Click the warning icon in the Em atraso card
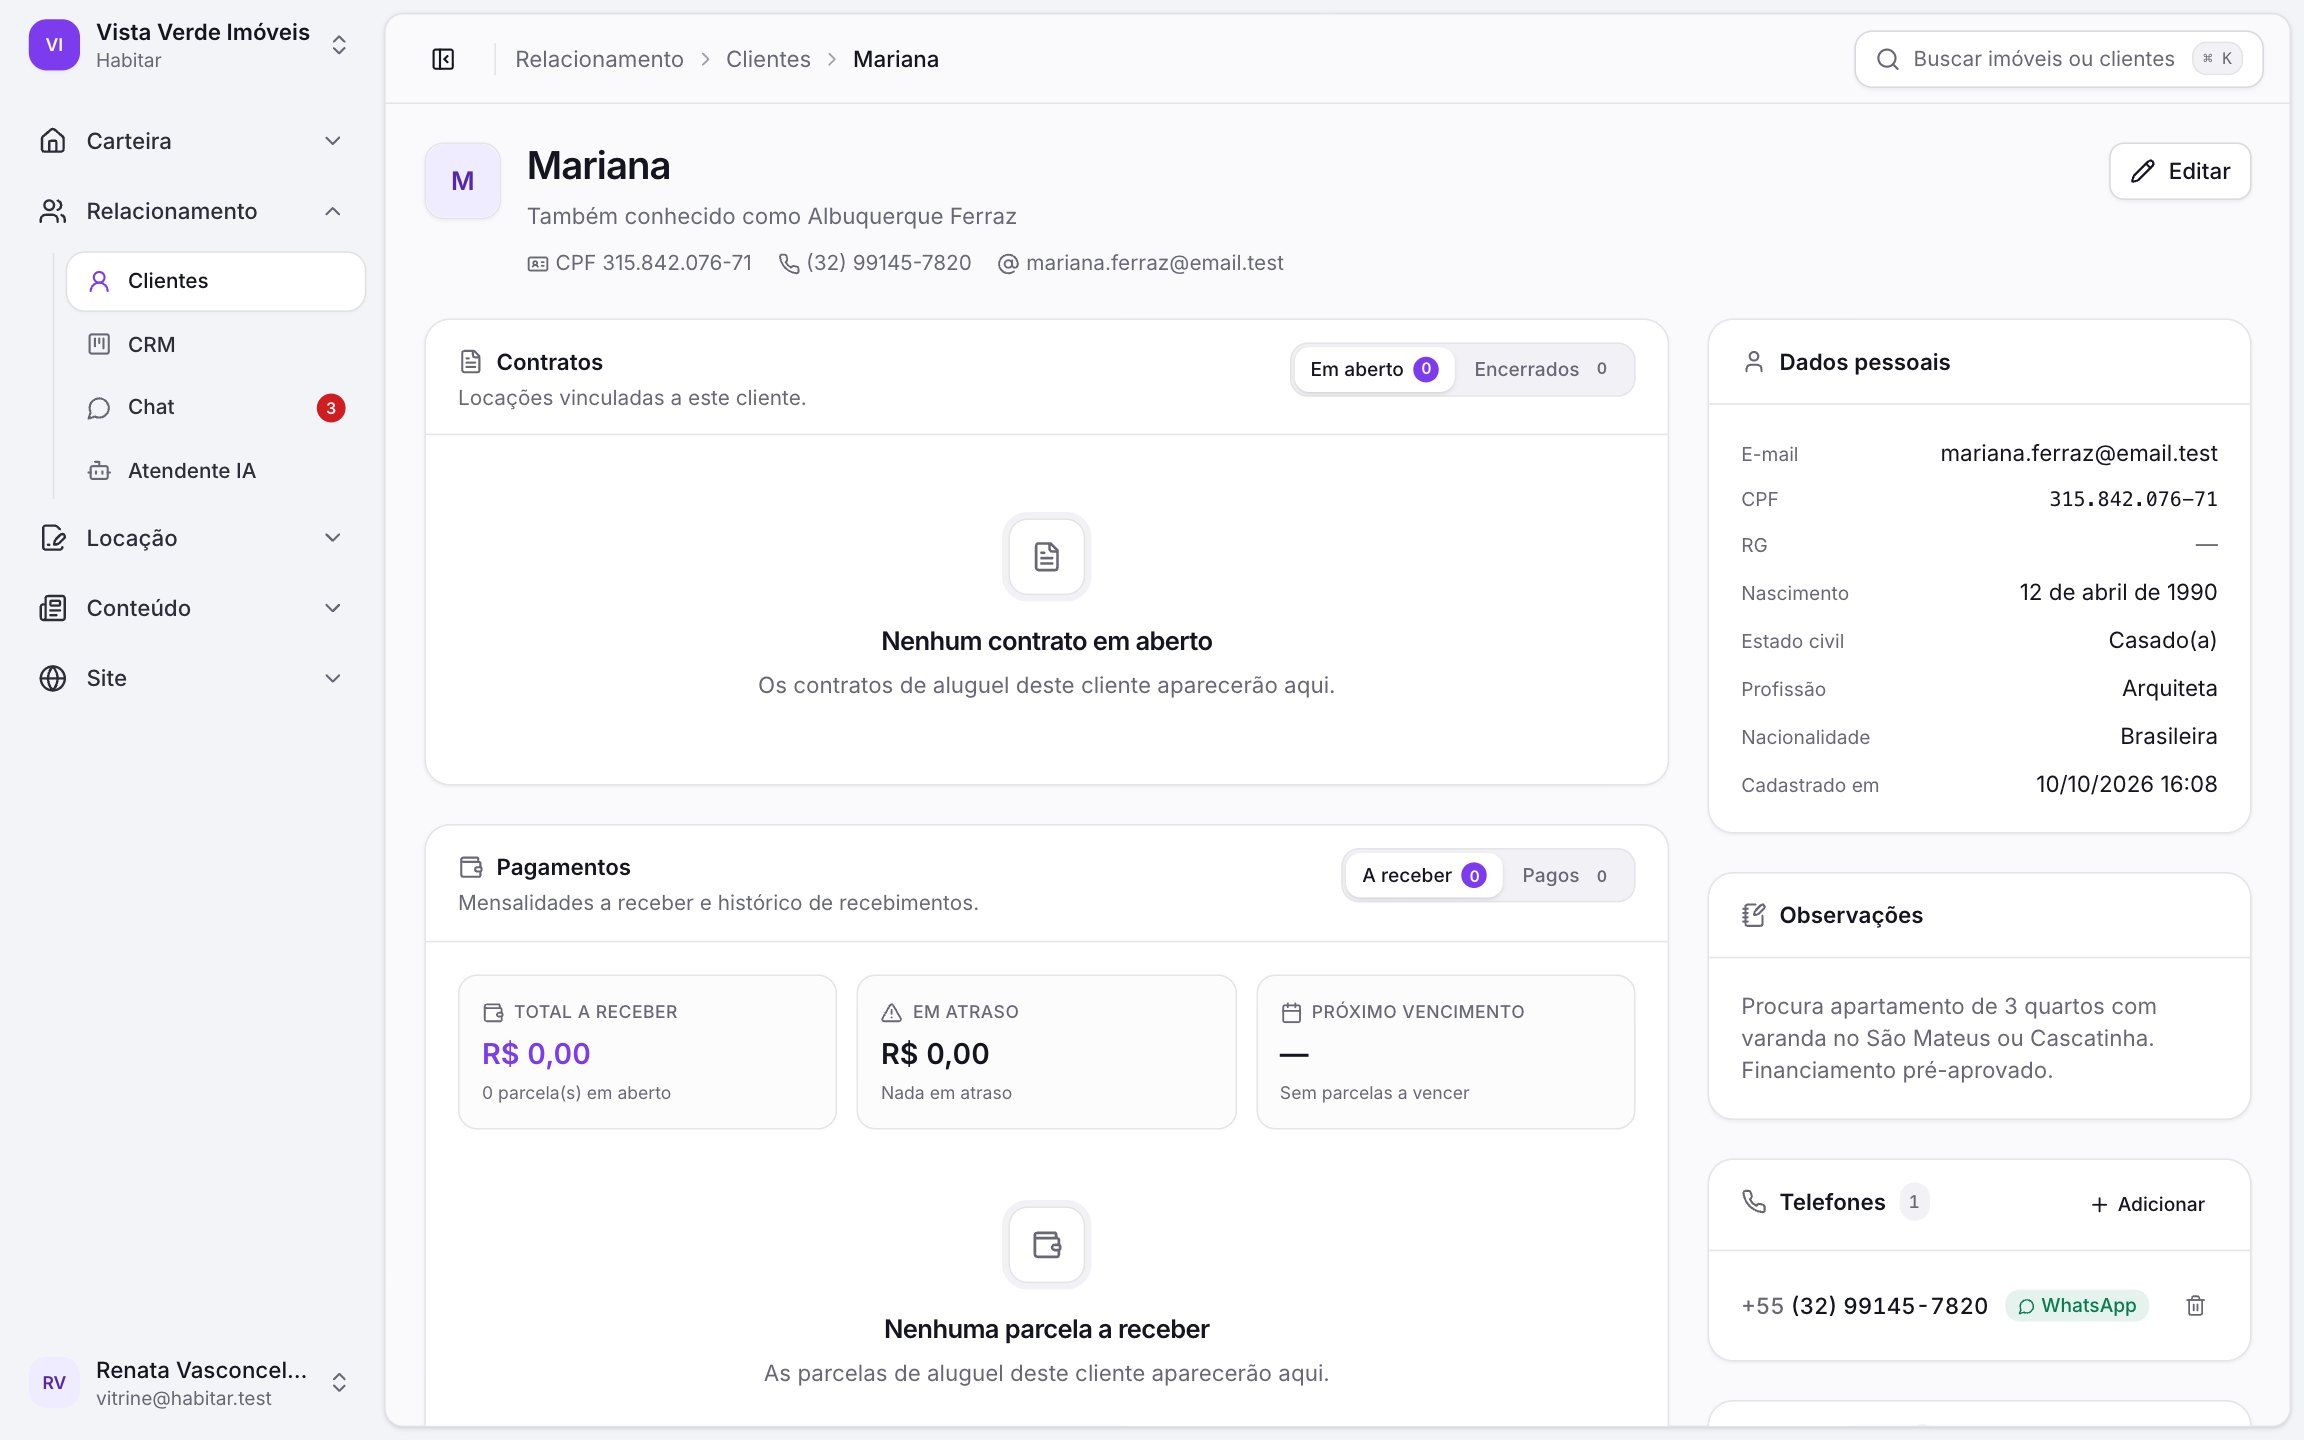Screen dimensions: 2304x1440 click(891, 1012)
